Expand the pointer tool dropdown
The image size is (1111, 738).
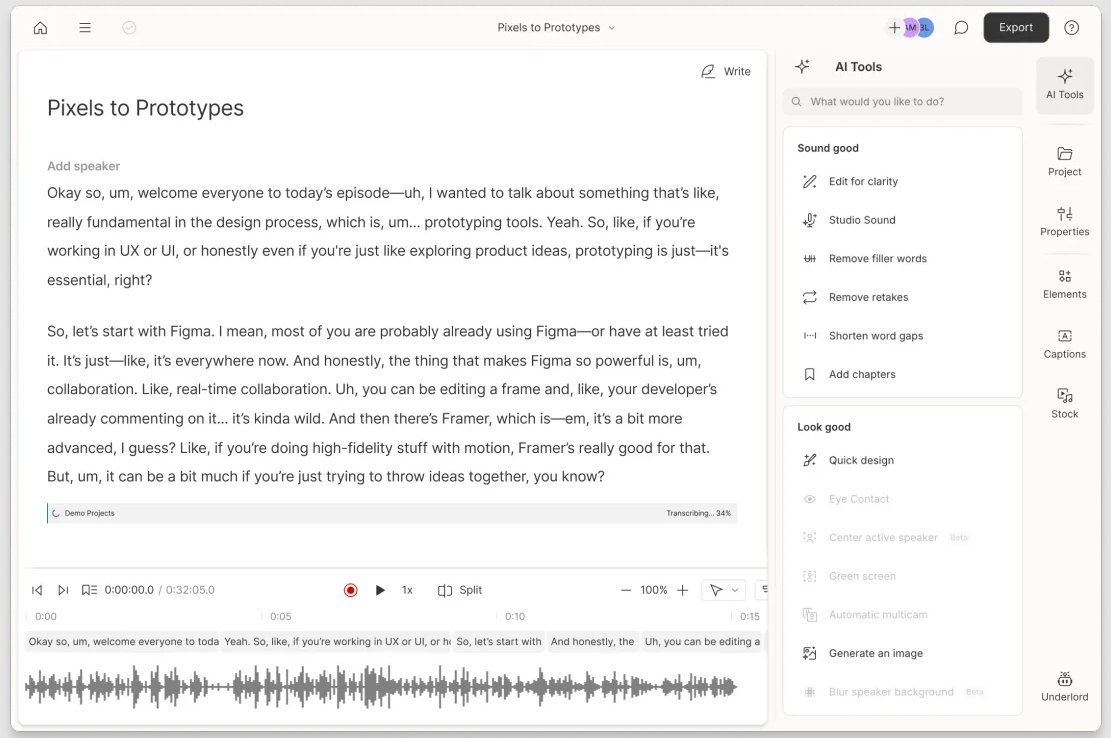point(723,590)
